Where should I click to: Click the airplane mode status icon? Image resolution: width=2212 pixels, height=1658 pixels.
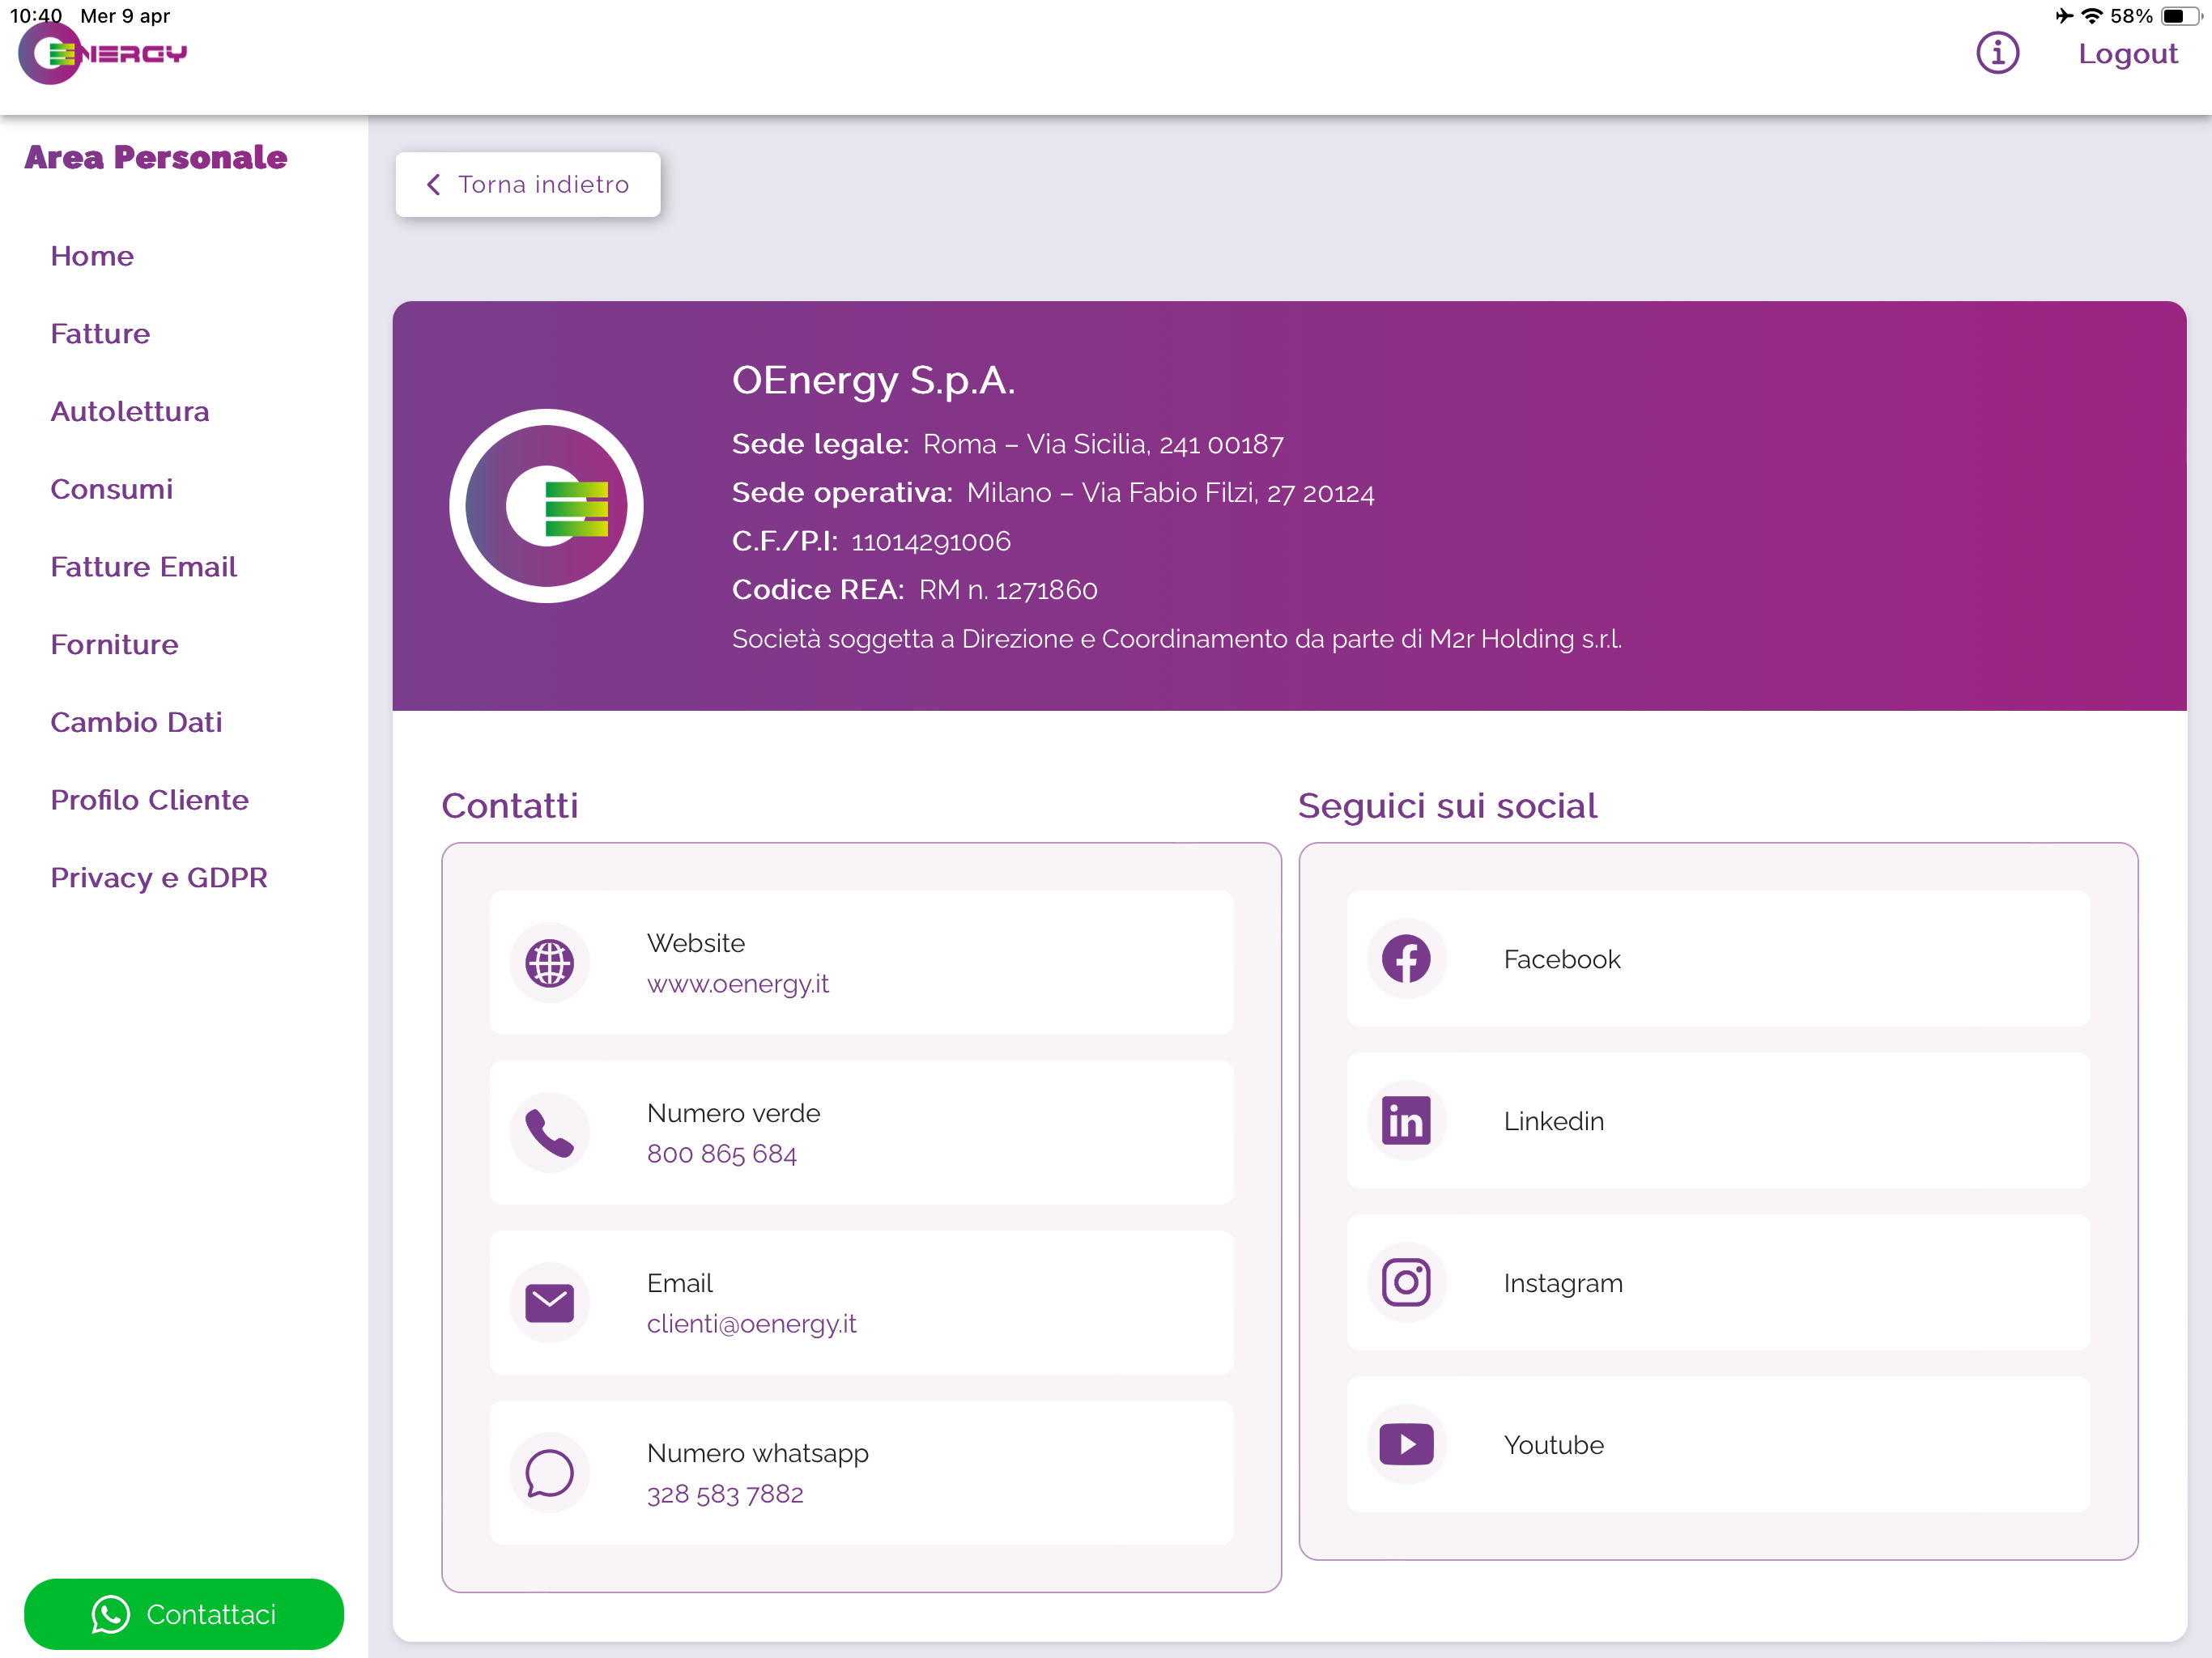(x=2063, y=15)
